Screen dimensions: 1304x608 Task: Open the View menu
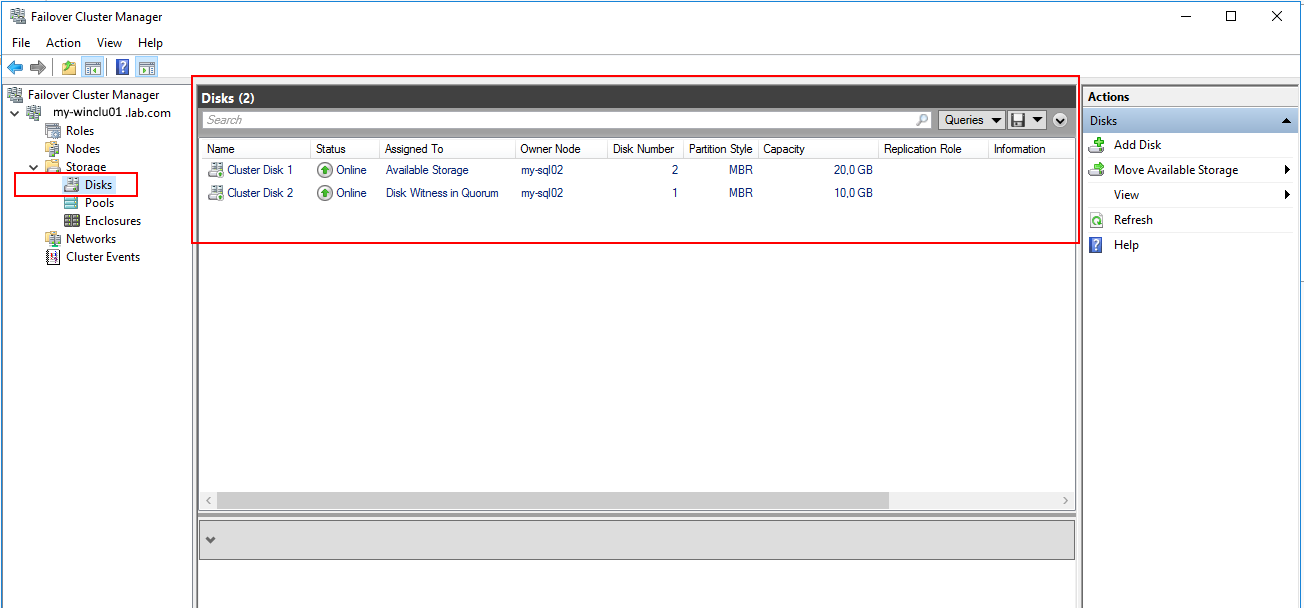point(109,43)
